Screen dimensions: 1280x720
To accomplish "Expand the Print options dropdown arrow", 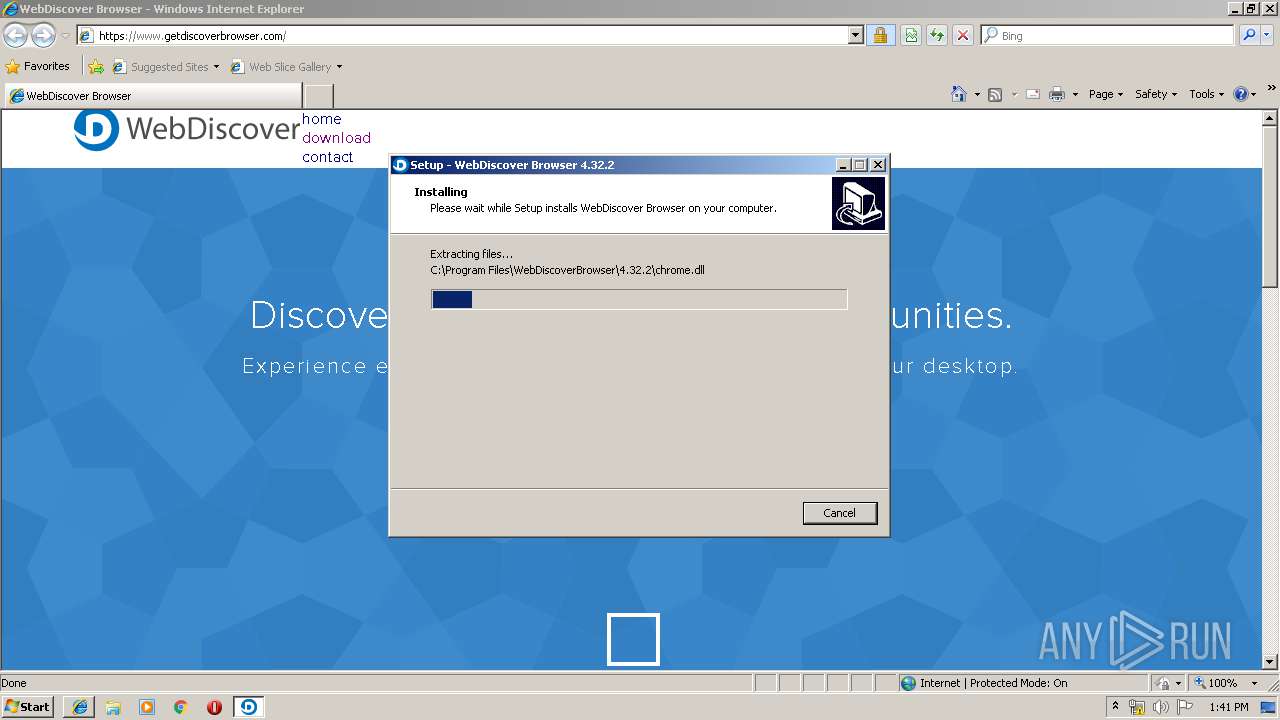I will click(x=1075, y=95).
